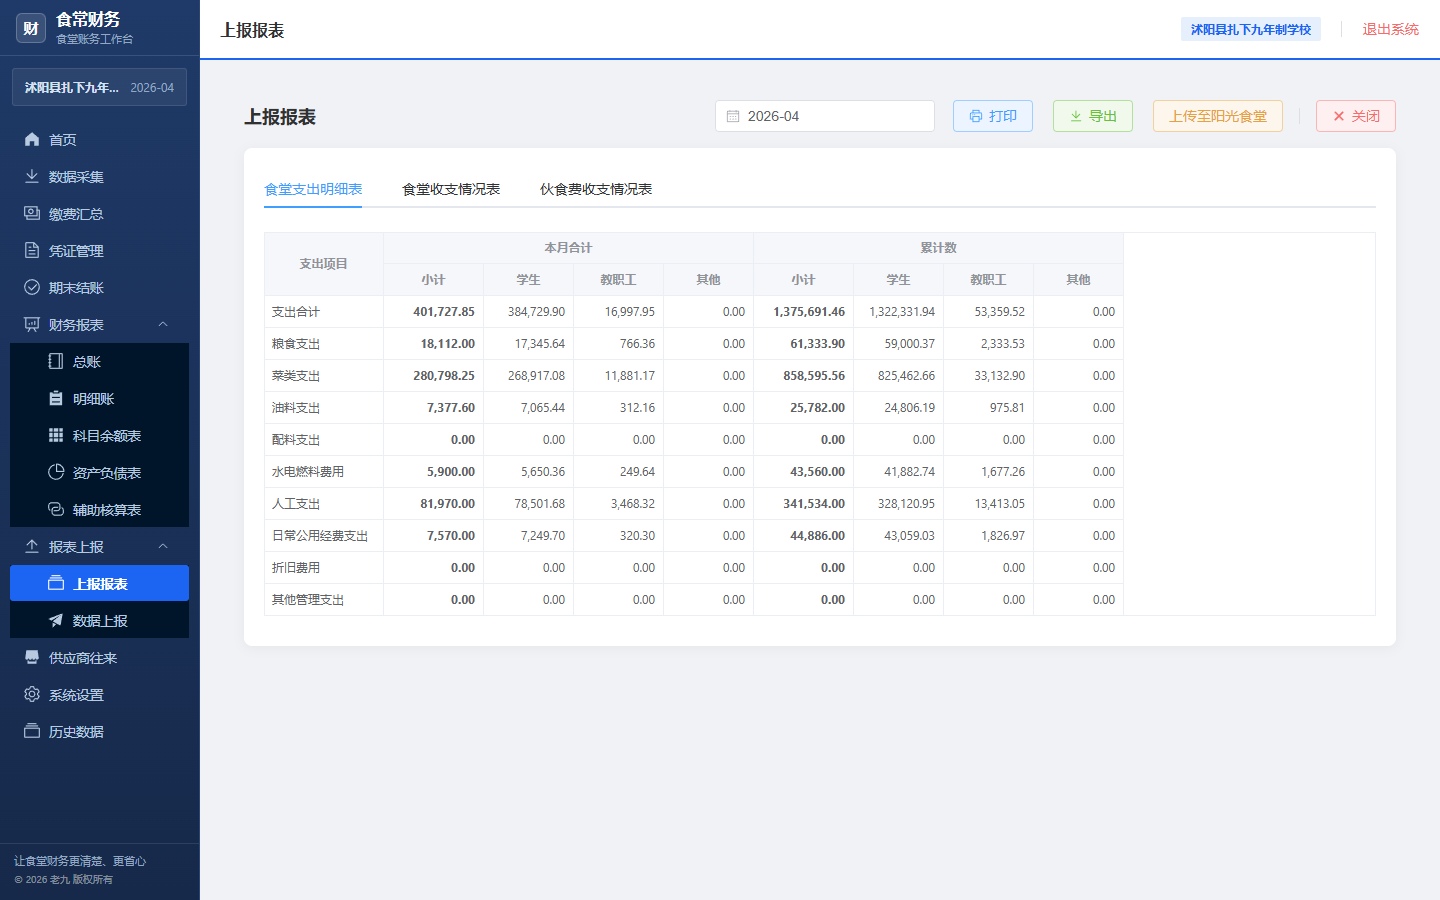This screenshot has height=900, width=1440.
Task: Click the 财务报表 chart icon
Action: pos(32,324)
